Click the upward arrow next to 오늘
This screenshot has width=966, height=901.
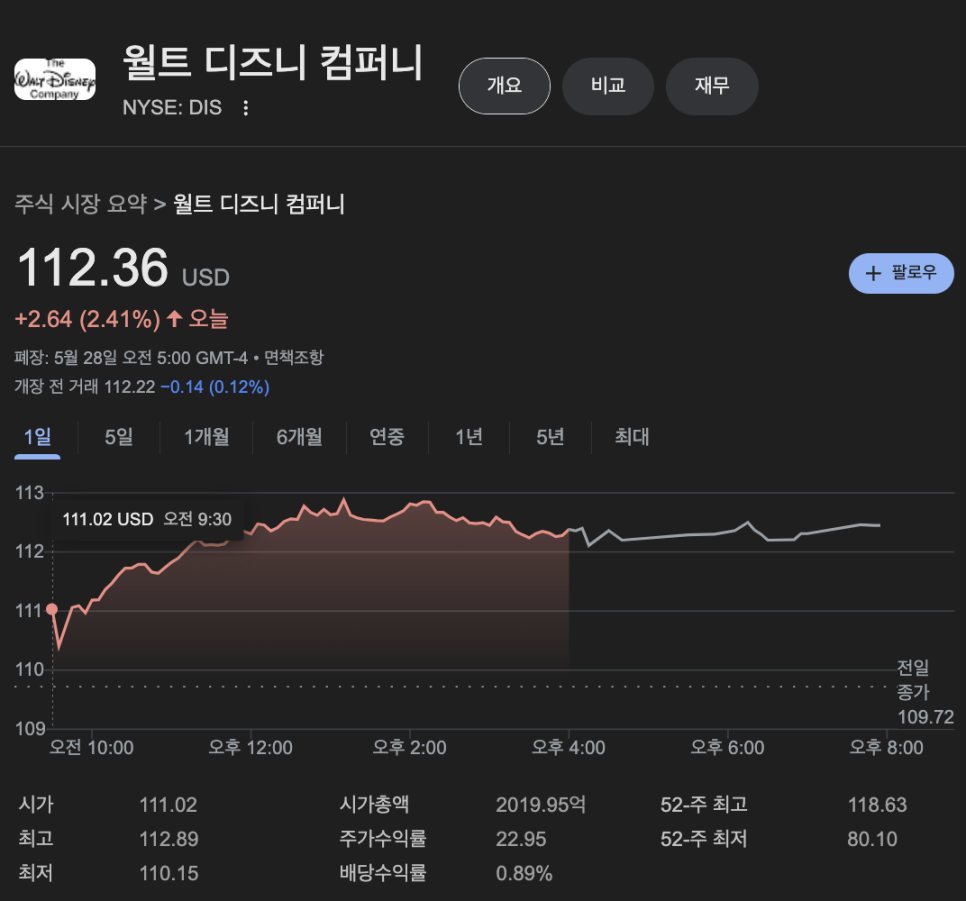175,319
